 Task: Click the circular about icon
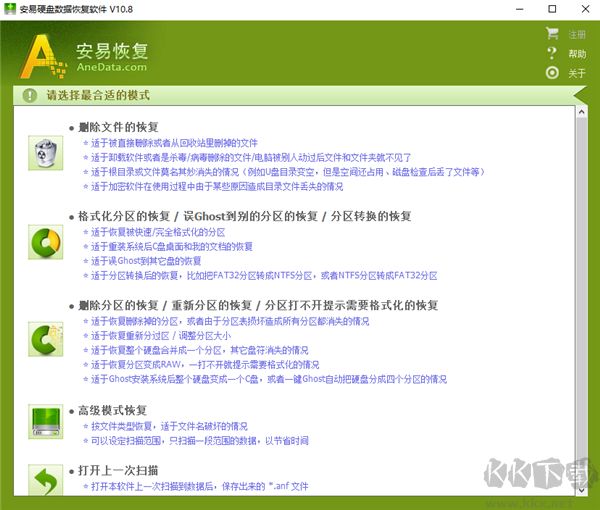click(x=552, y=73)
